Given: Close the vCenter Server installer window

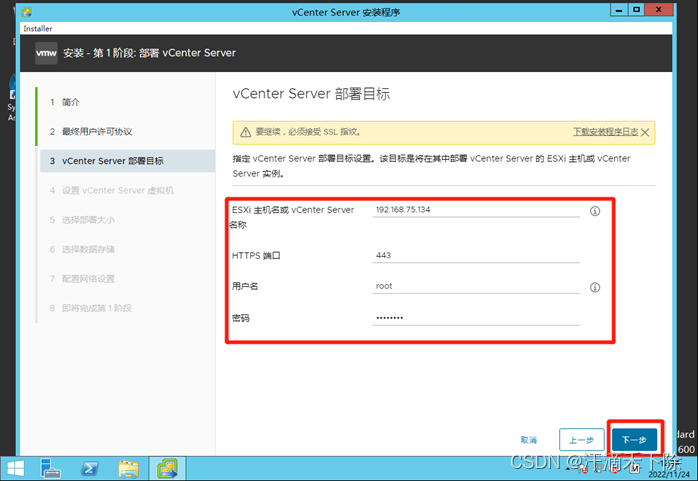Looking at the screenshot, I should [659, 10].
